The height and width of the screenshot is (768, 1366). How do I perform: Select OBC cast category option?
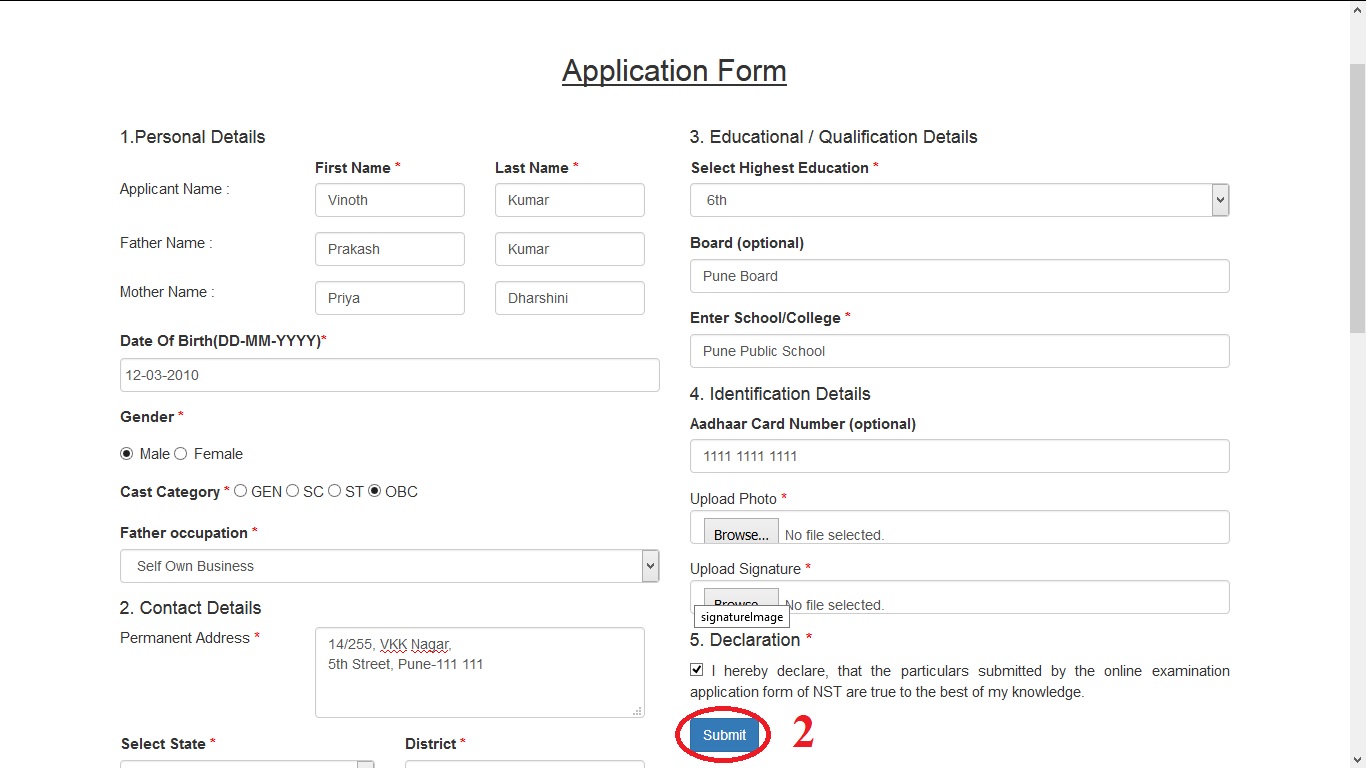[x=375, y=491]
